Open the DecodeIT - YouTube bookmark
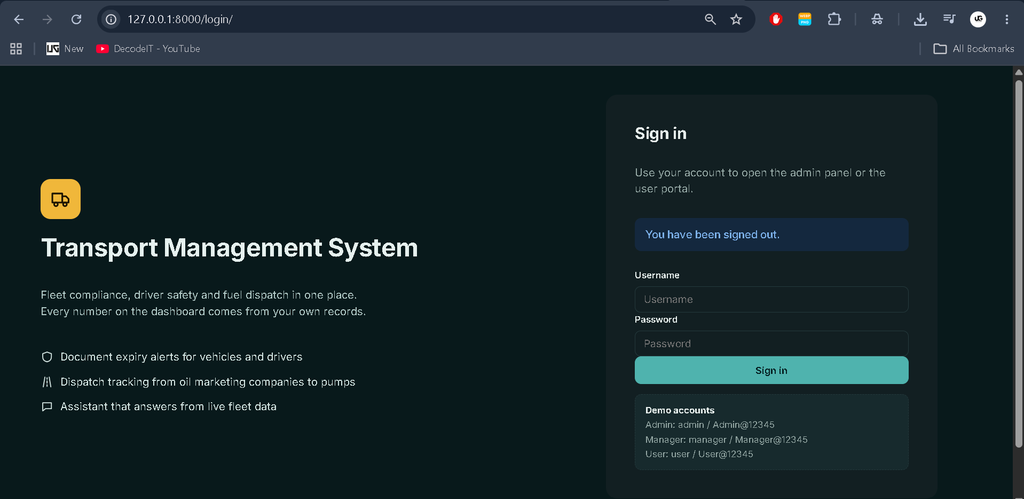 [148, 48]
